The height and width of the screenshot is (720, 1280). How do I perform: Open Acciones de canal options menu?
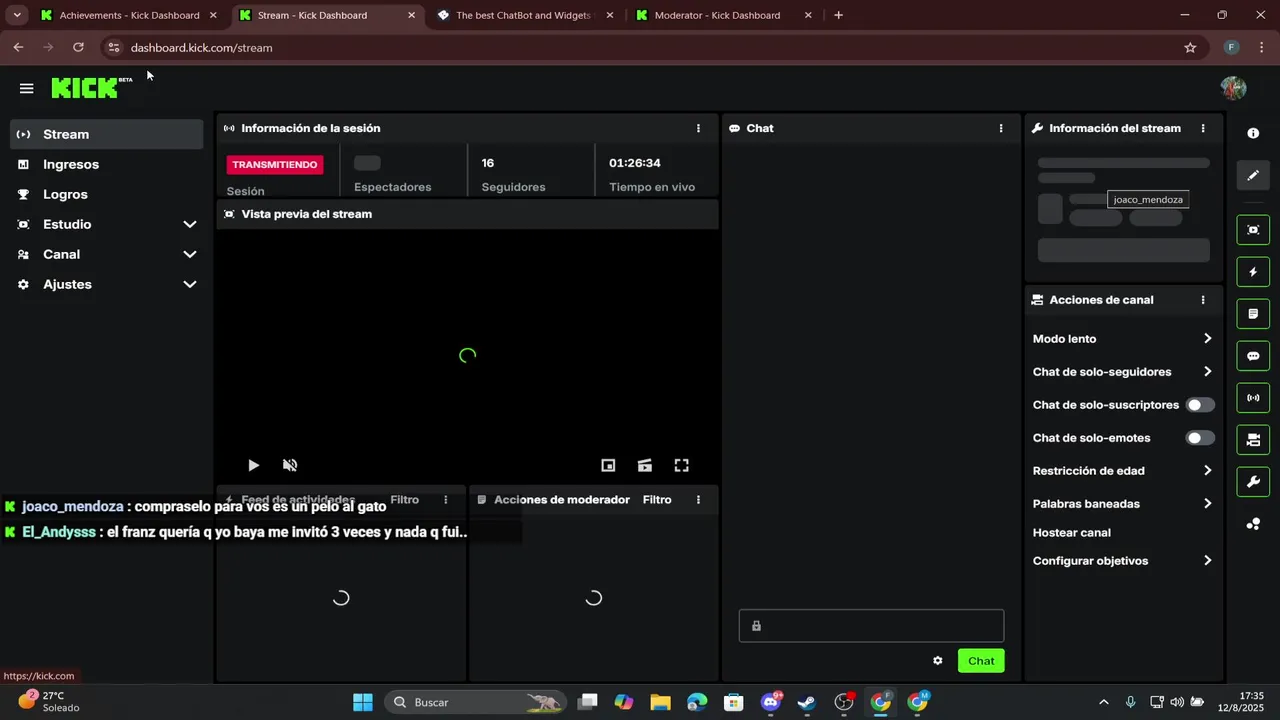point(1203,300)
